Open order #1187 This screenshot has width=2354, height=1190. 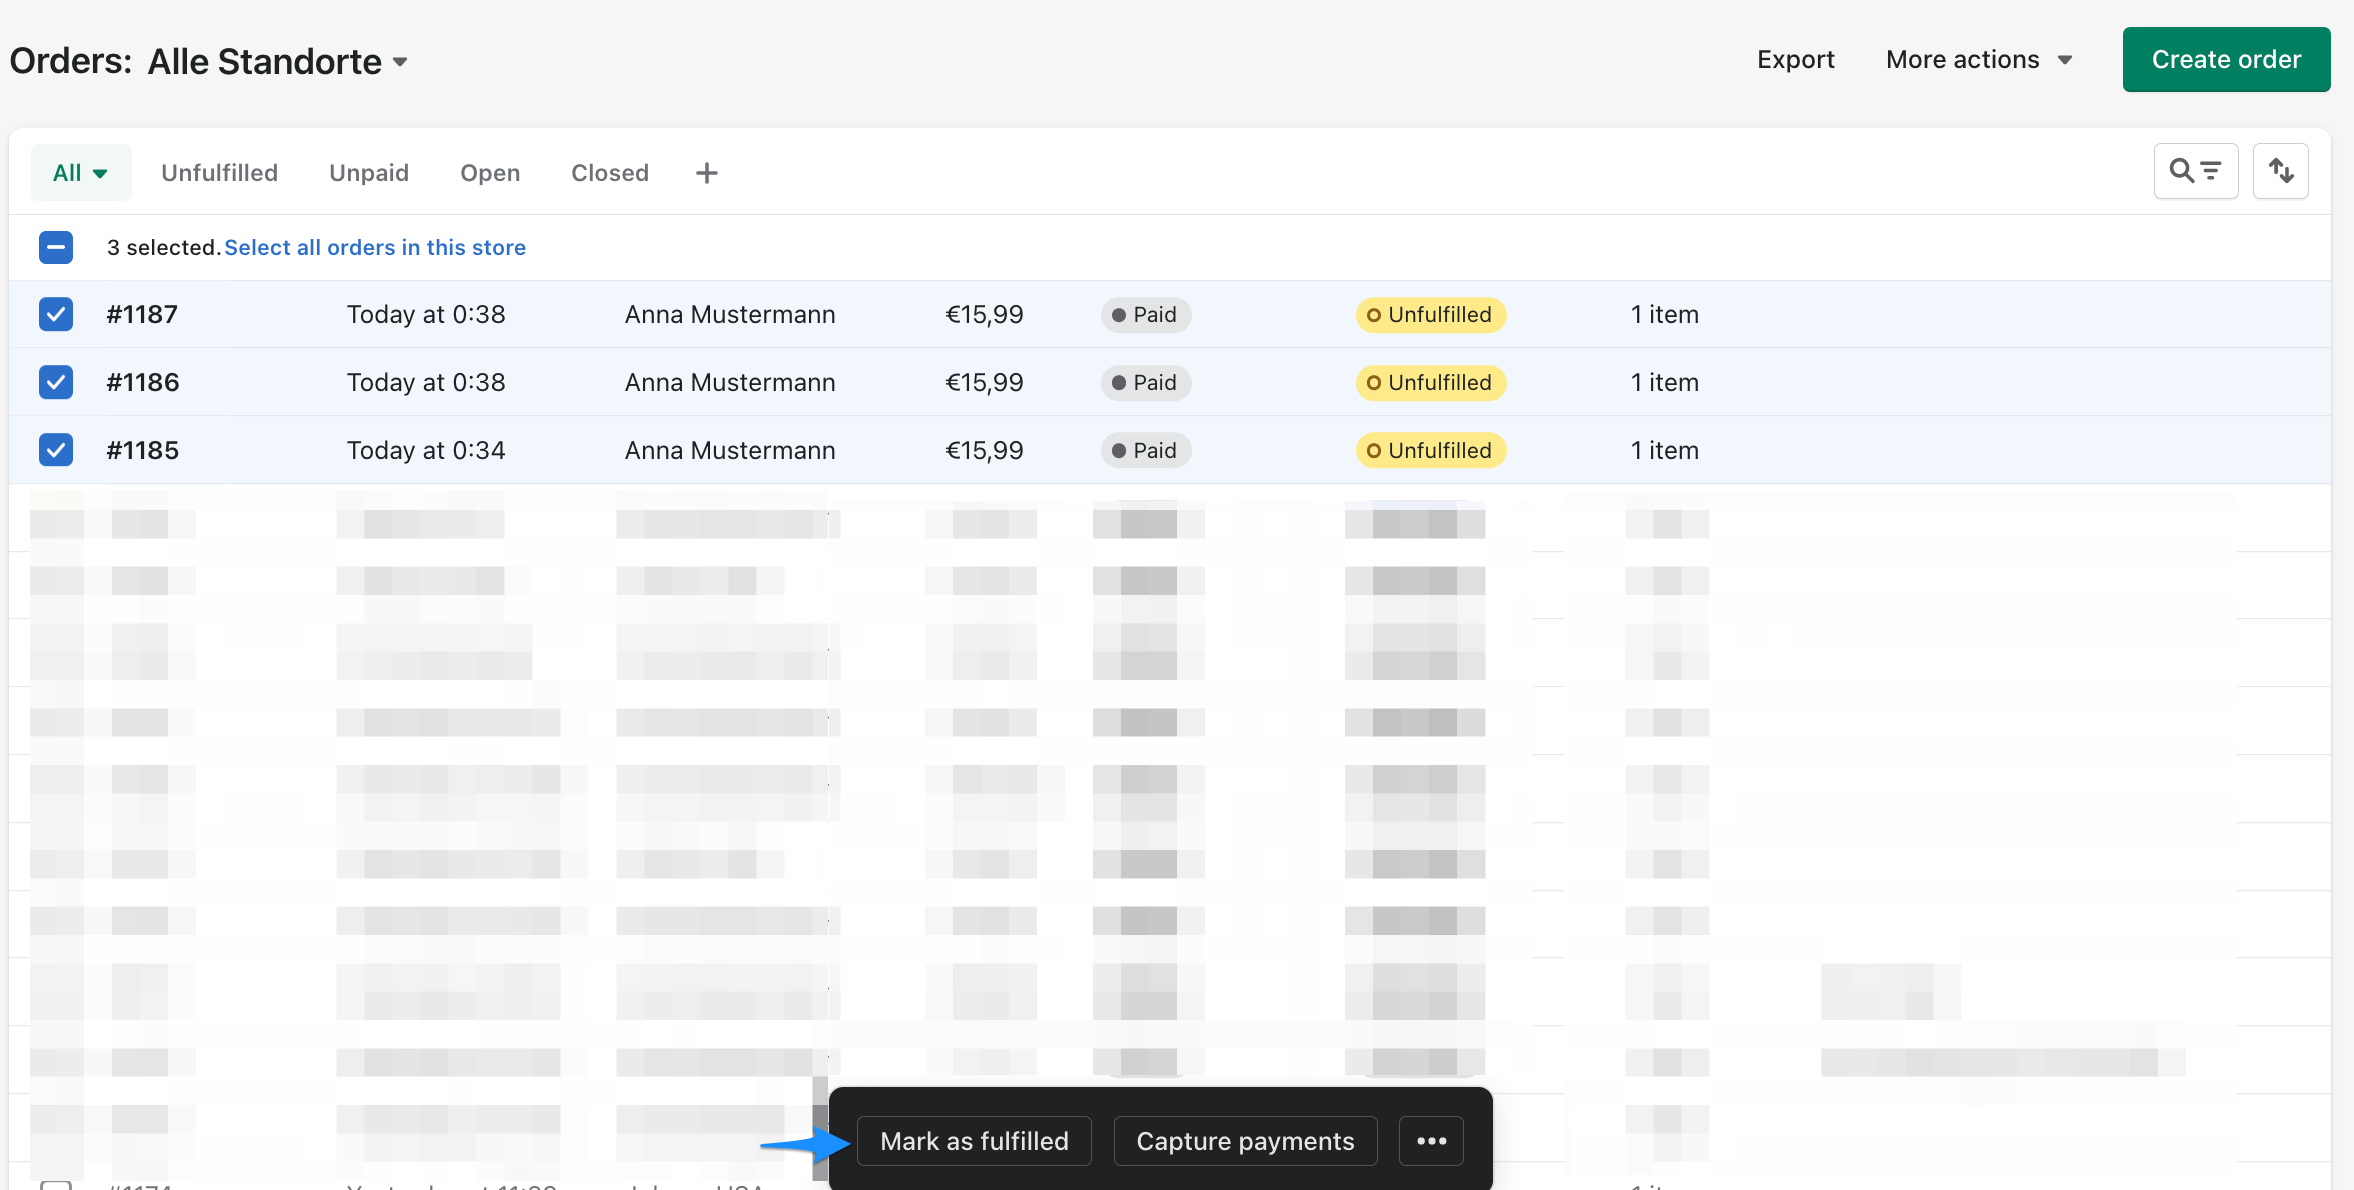point(142,314)
